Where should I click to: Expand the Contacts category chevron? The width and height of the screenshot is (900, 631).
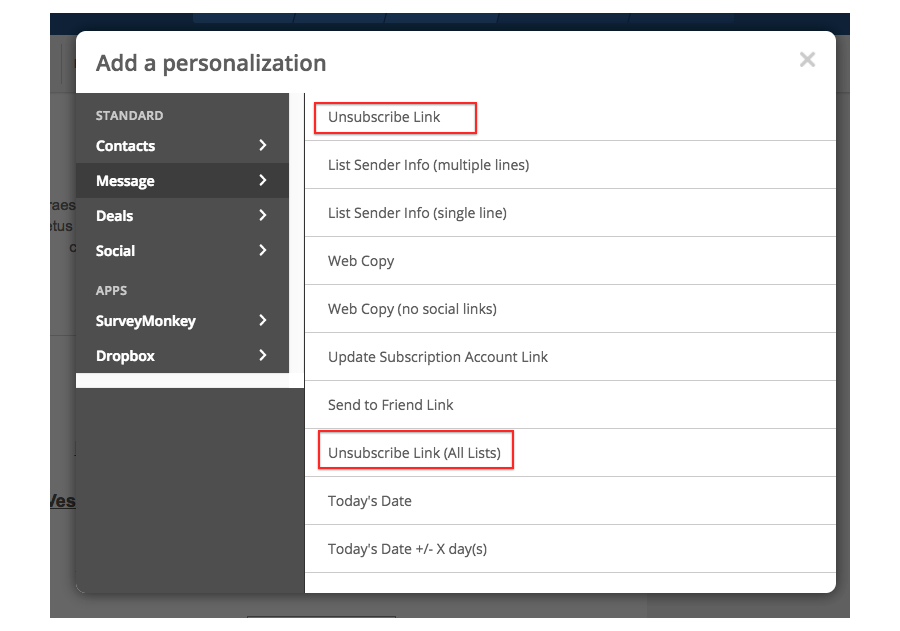tap(263, 146)
